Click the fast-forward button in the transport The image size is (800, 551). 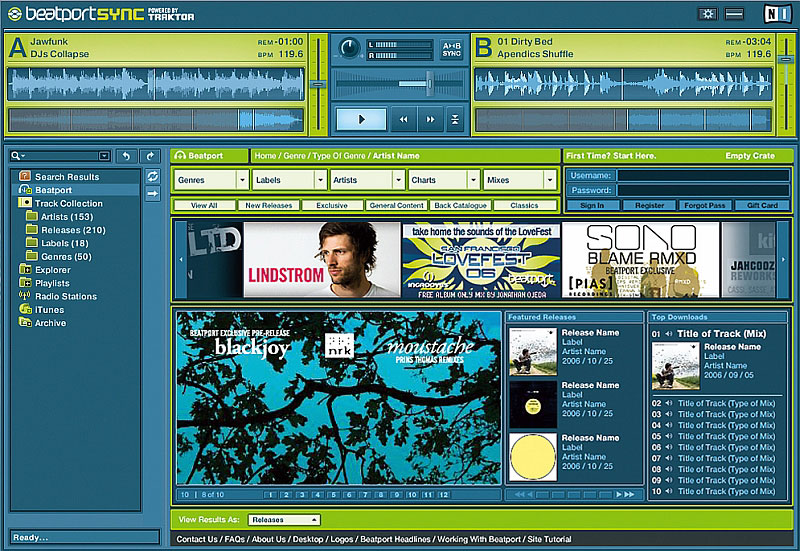pyautogui.click(x=430, y=119)
